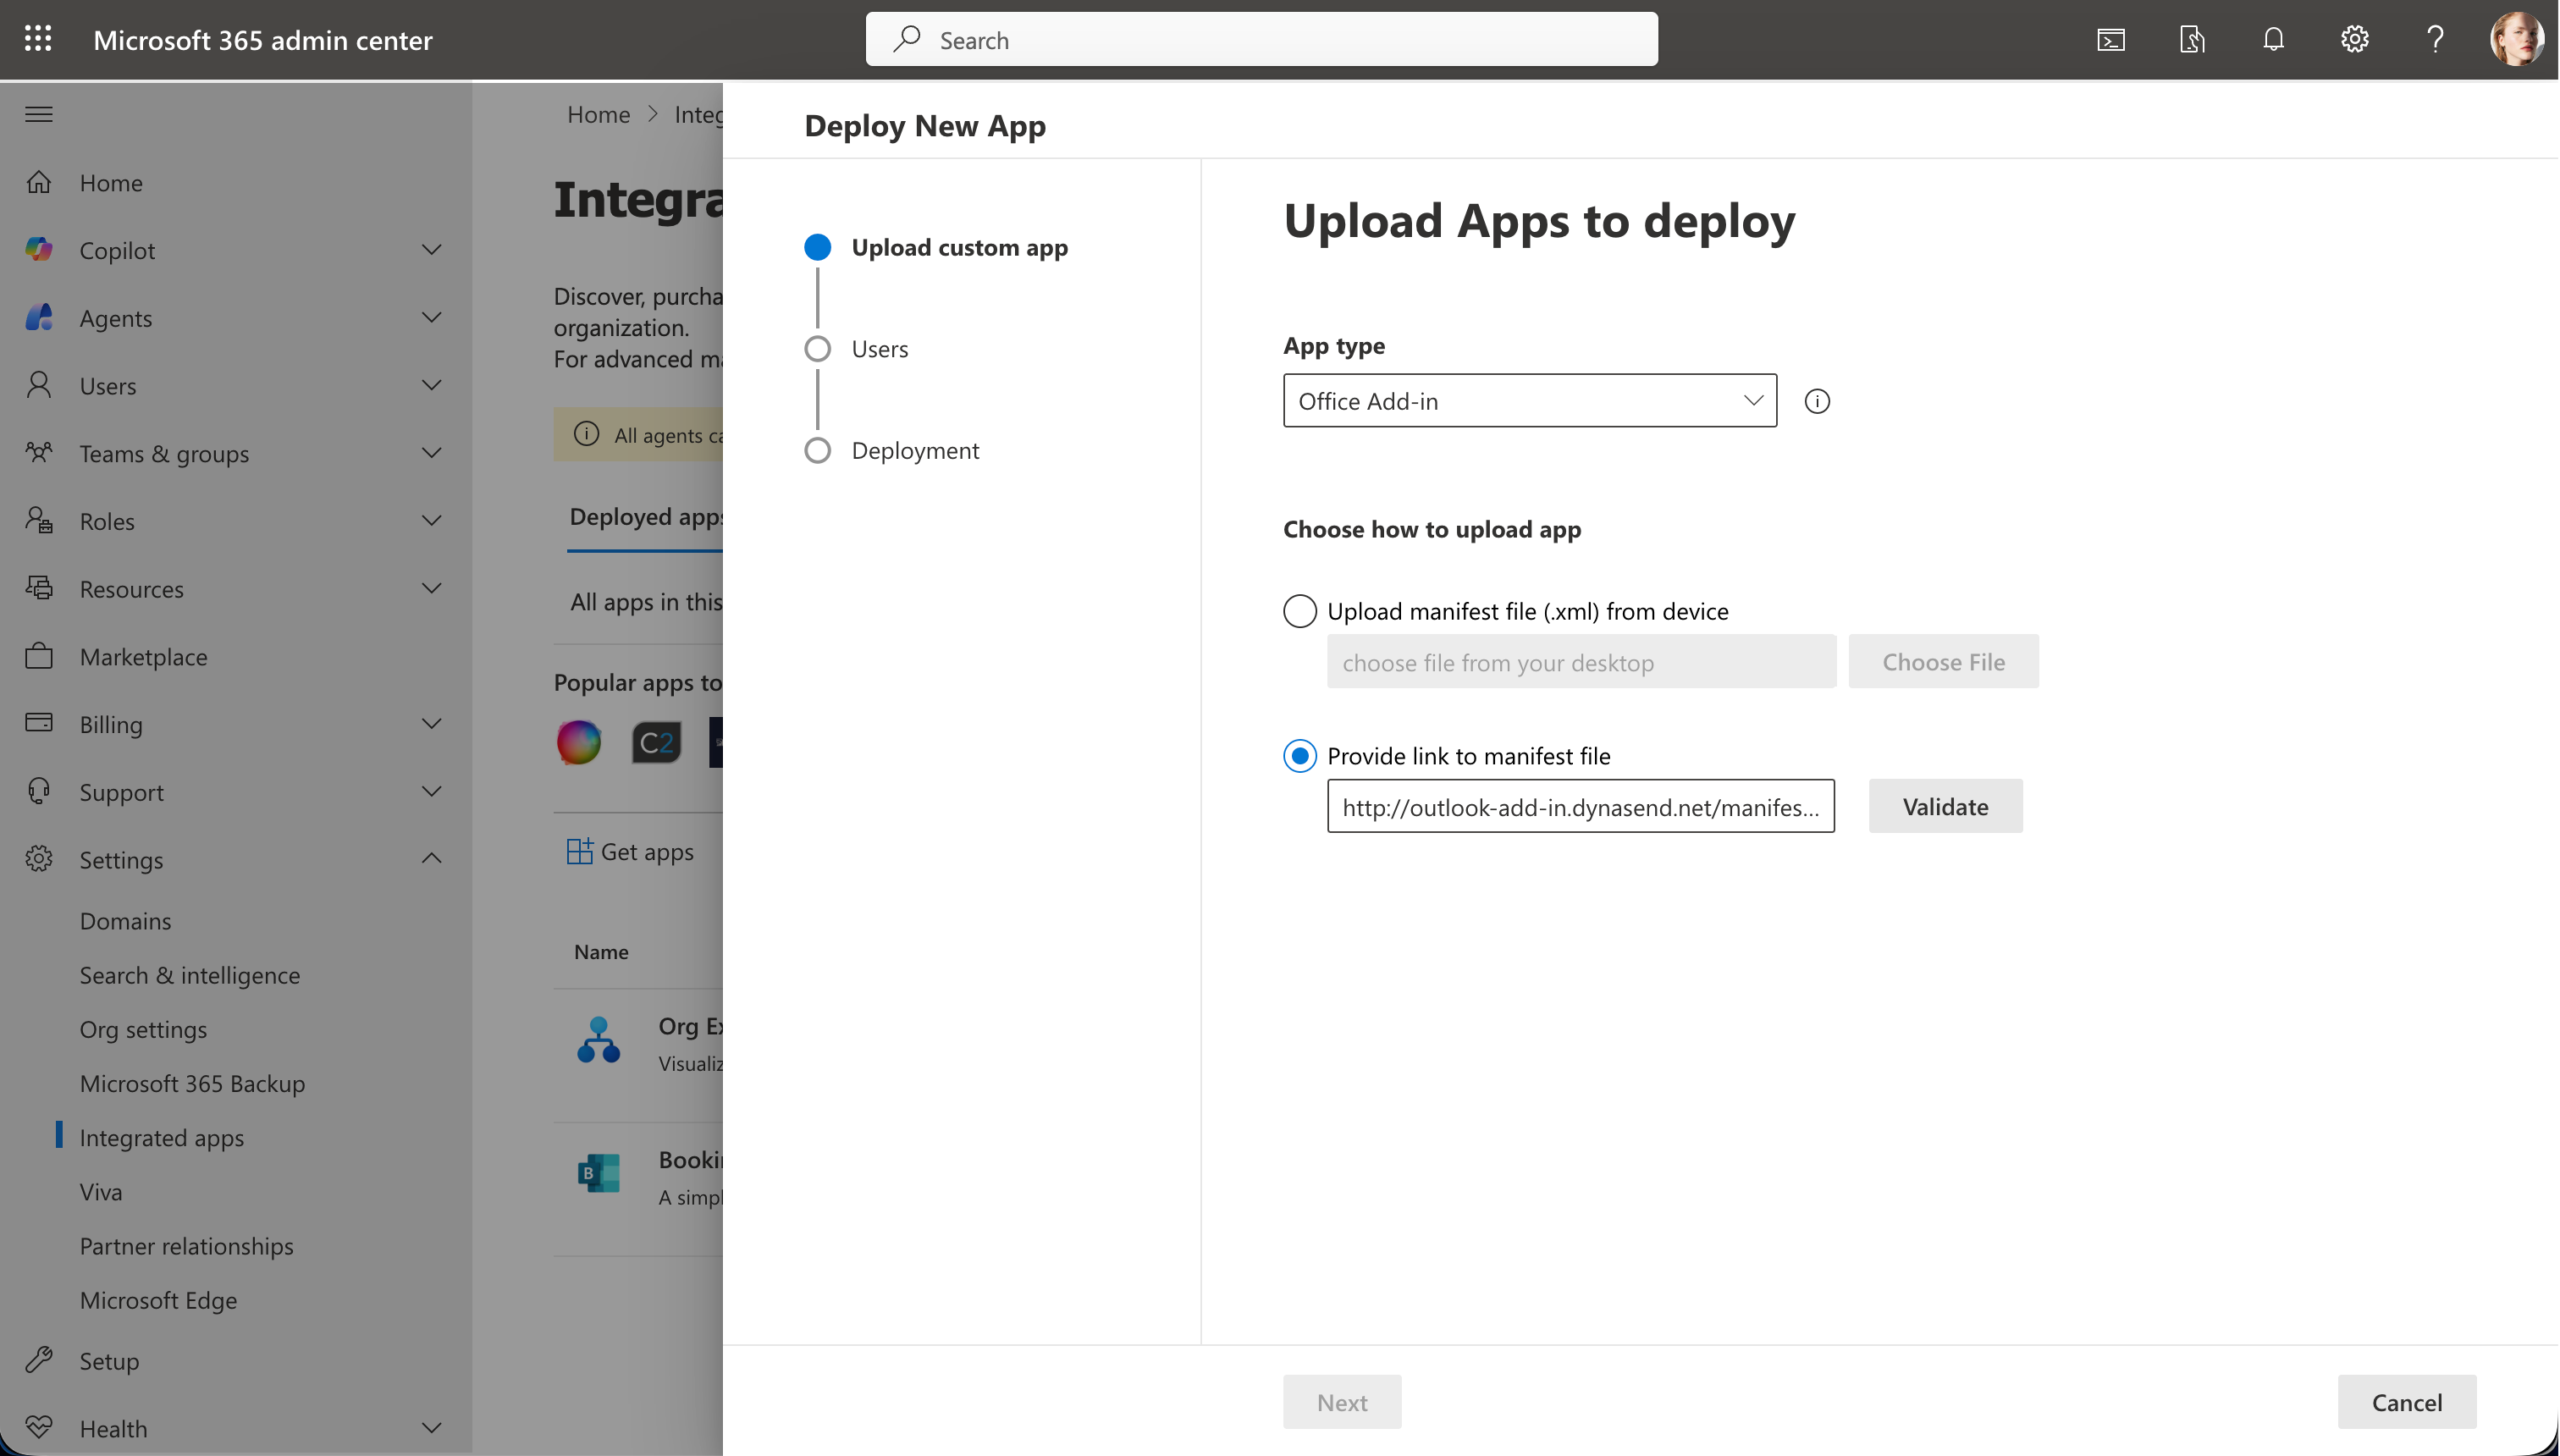The width and height of the screenshot is (2560, 1456).
Task: Click inside the manifest URL input field
Action: click(x=1580, y=806)
